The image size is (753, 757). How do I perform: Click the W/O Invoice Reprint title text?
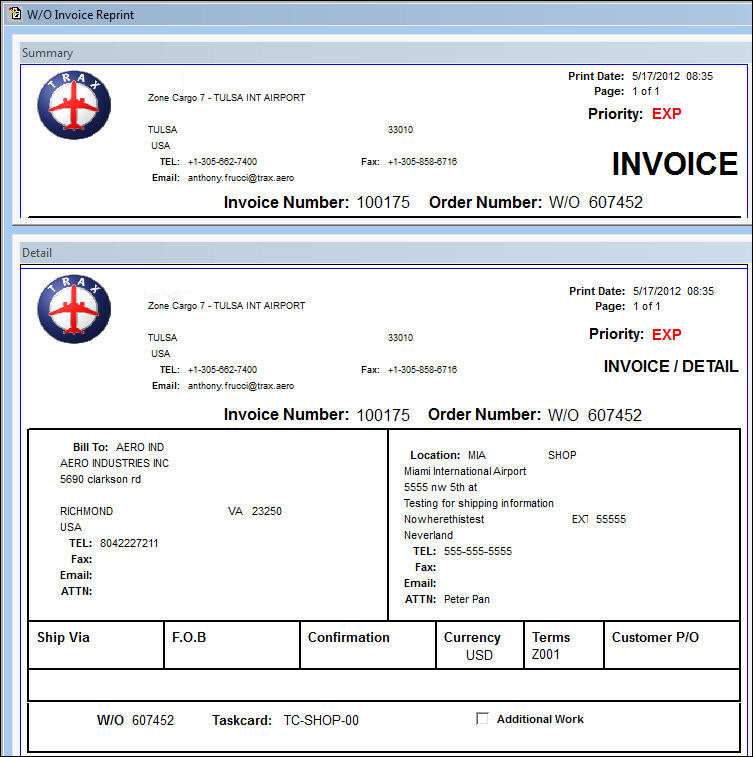80,14
